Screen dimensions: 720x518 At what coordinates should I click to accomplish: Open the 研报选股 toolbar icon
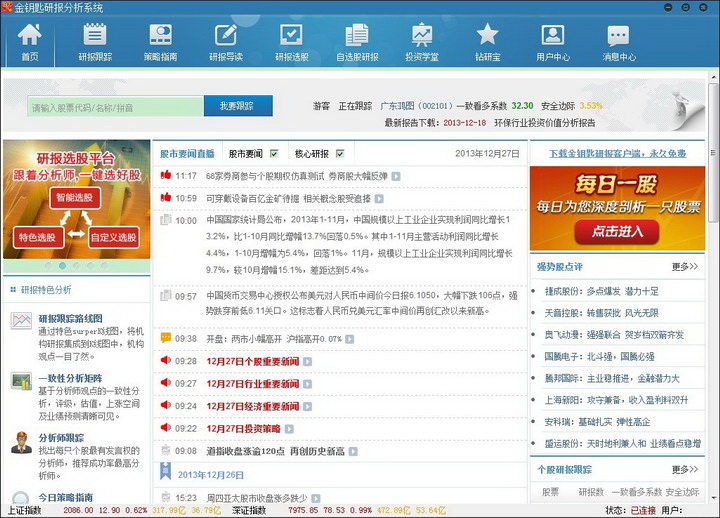pos(291,42)
